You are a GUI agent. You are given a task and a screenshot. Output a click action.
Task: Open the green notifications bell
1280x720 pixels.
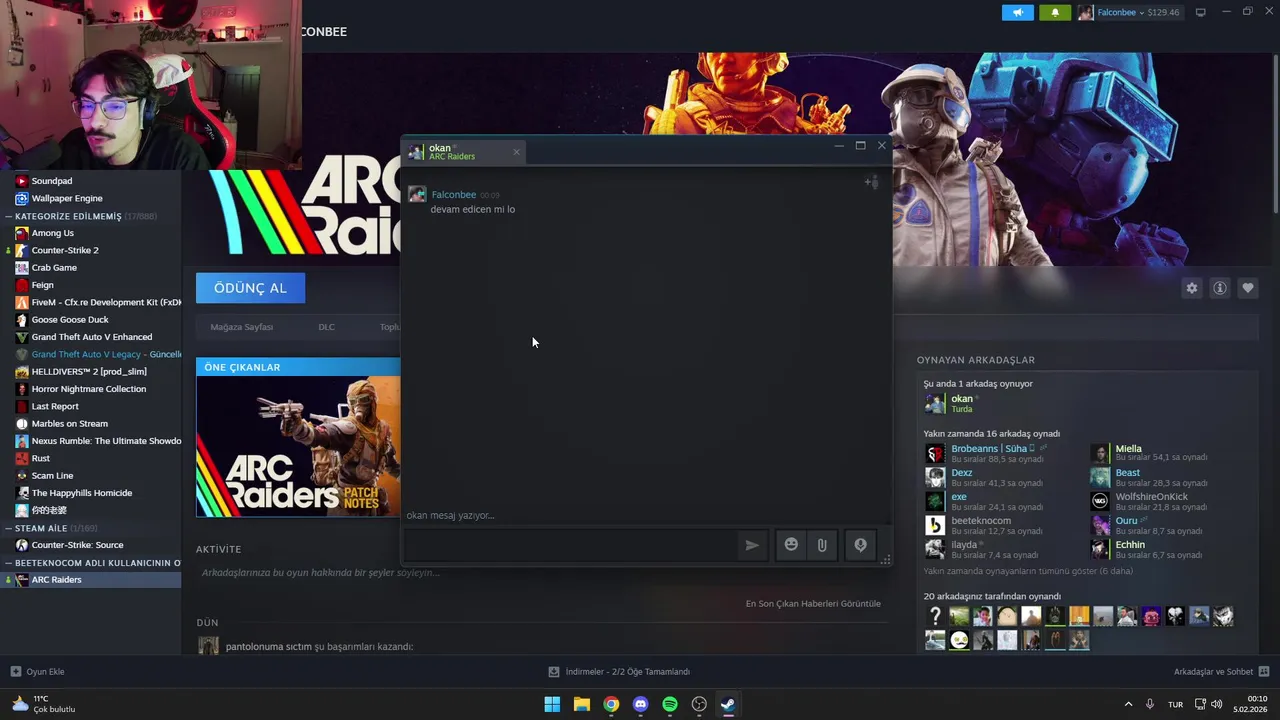1054,12
